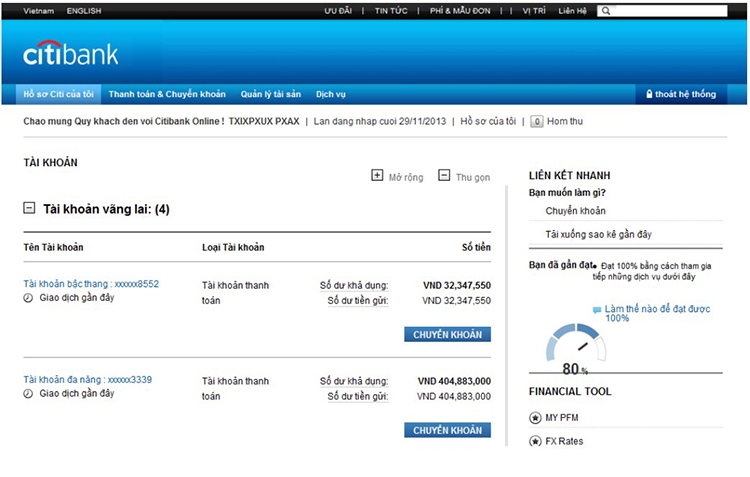This screenshot has width=750, height=477.
Task: Click the star icon beside FX Rates
Action: click(535, 441)
